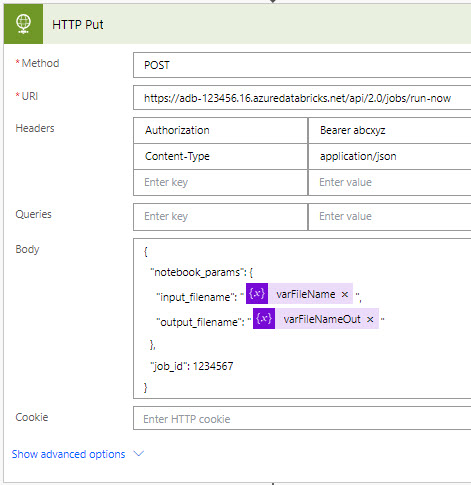Expand Show advanced options chevron
Image resolution: width=471 pixels, height=485 pixels.
pyautogui.click(x=138, y=454)
